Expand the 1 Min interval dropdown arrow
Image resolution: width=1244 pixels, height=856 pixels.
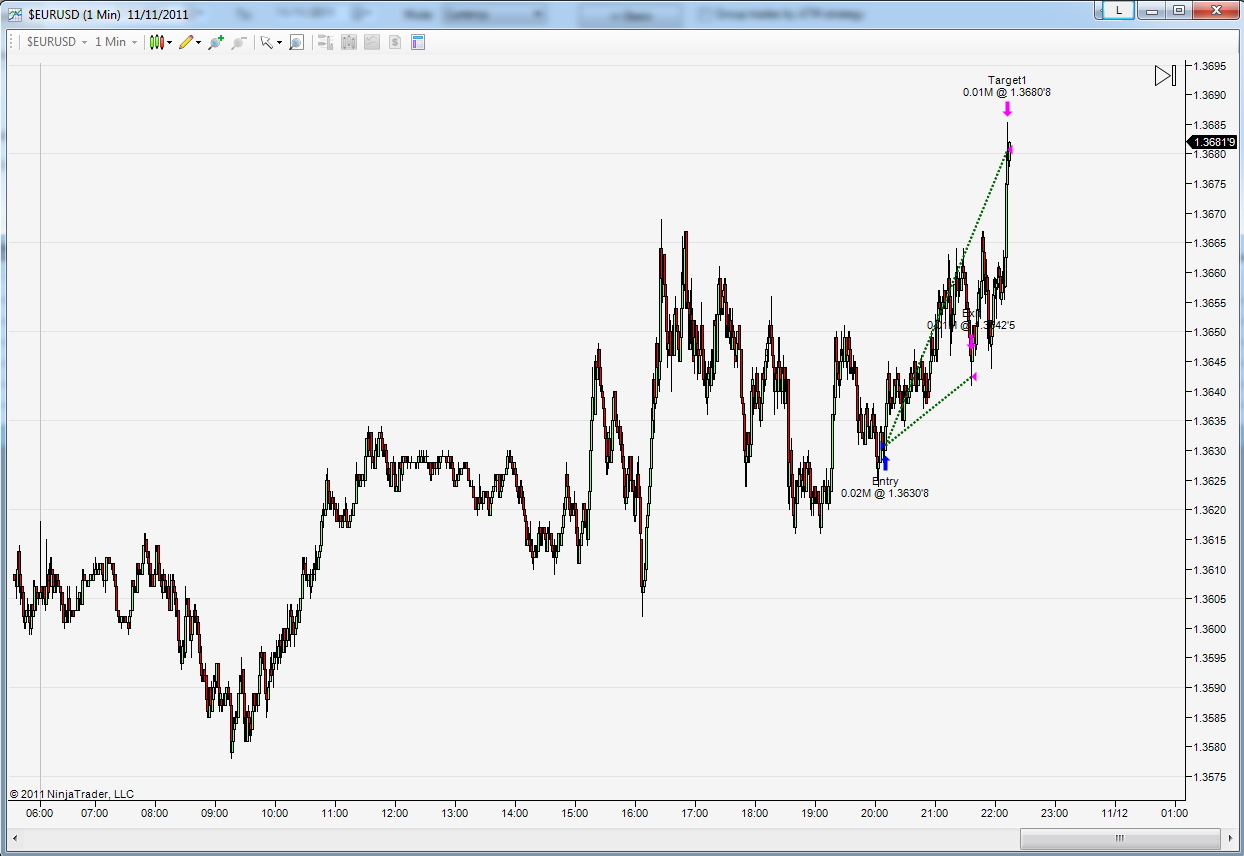134,42
